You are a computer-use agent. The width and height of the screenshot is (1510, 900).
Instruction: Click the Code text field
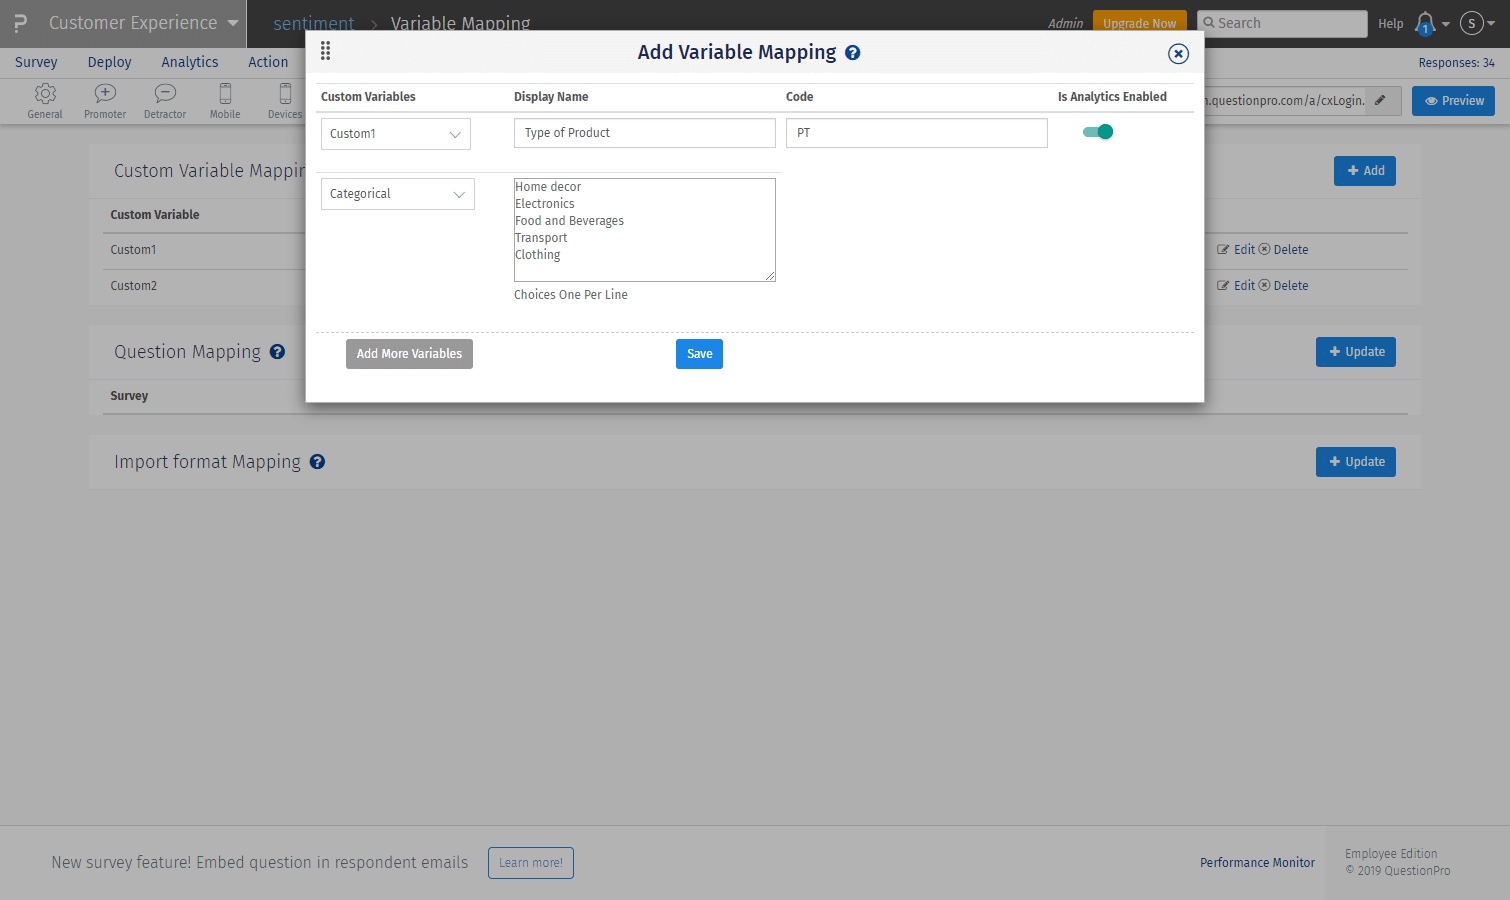[x=916, y=133]
